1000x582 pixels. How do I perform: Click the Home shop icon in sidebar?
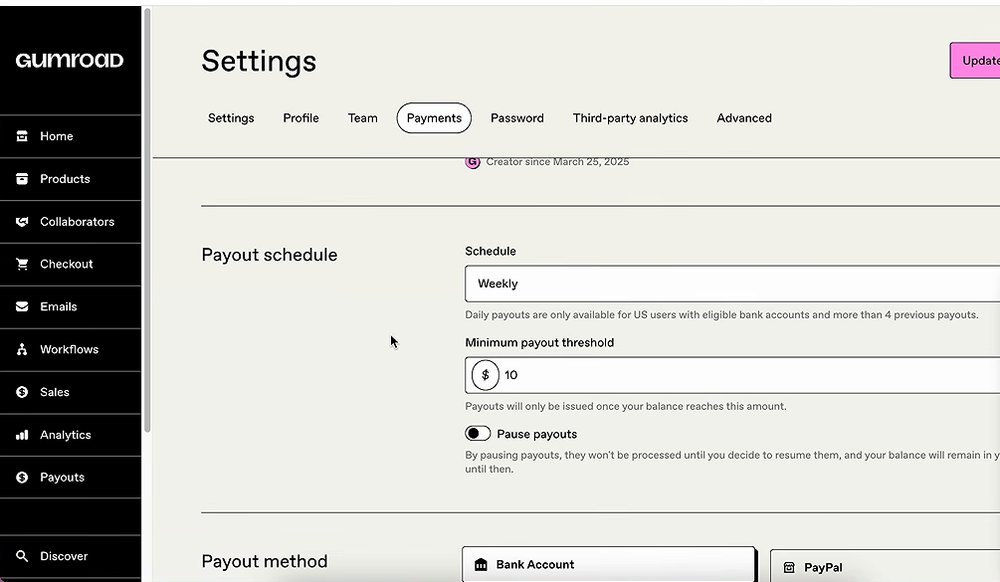click(22, 136)
